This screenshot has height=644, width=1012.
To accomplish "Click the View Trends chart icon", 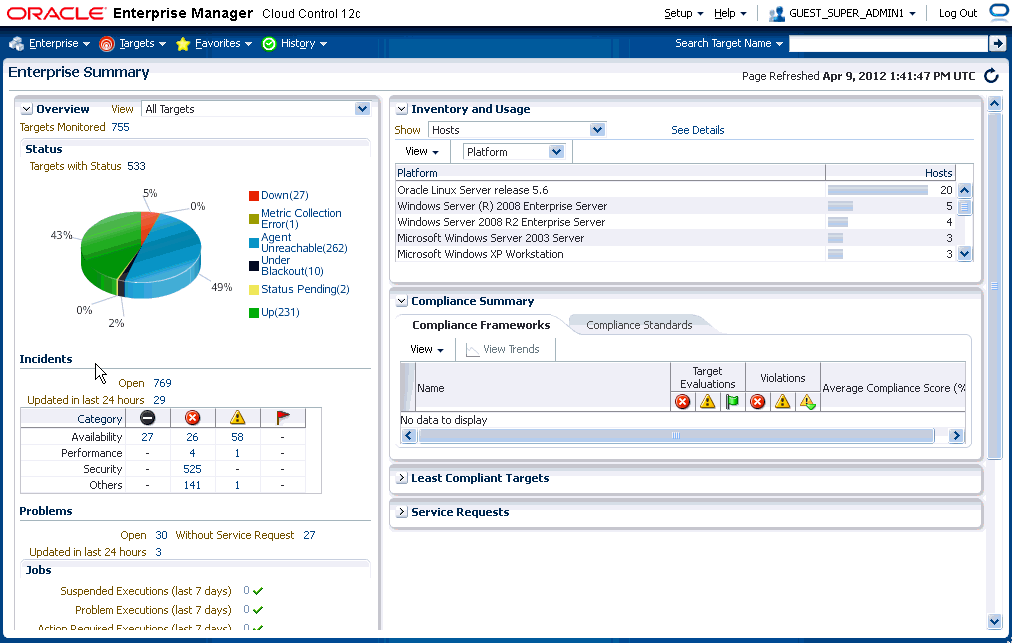I will [472, 350].
